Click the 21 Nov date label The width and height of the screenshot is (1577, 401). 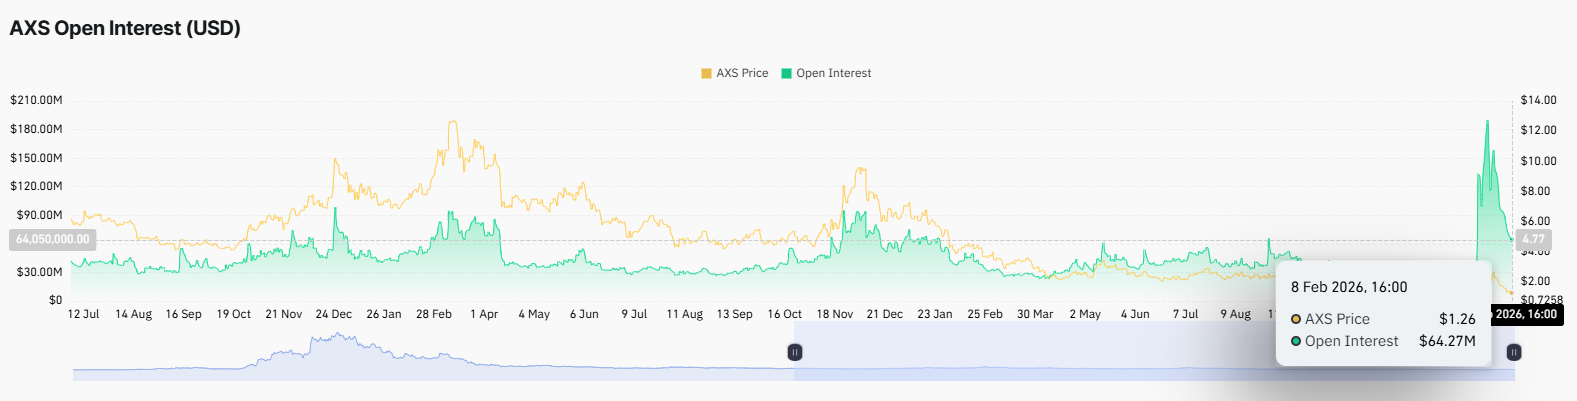coord(283,314)
